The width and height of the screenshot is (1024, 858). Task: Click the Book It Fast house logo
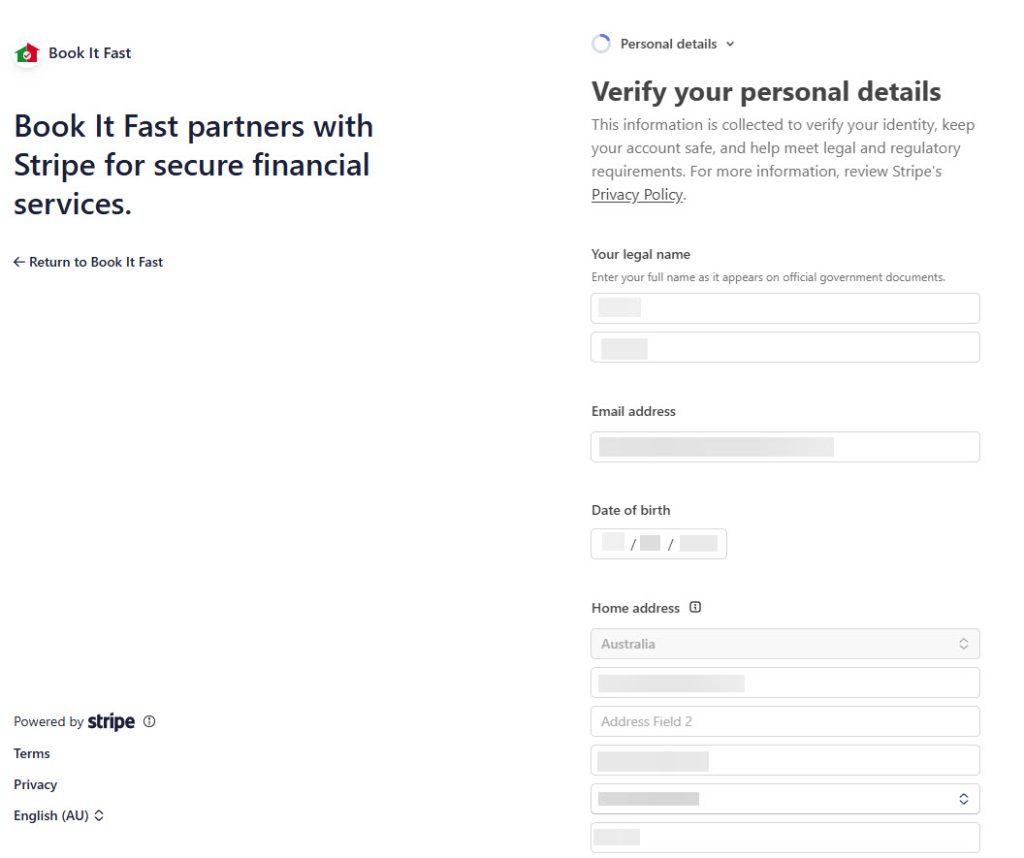pos(27,53)
